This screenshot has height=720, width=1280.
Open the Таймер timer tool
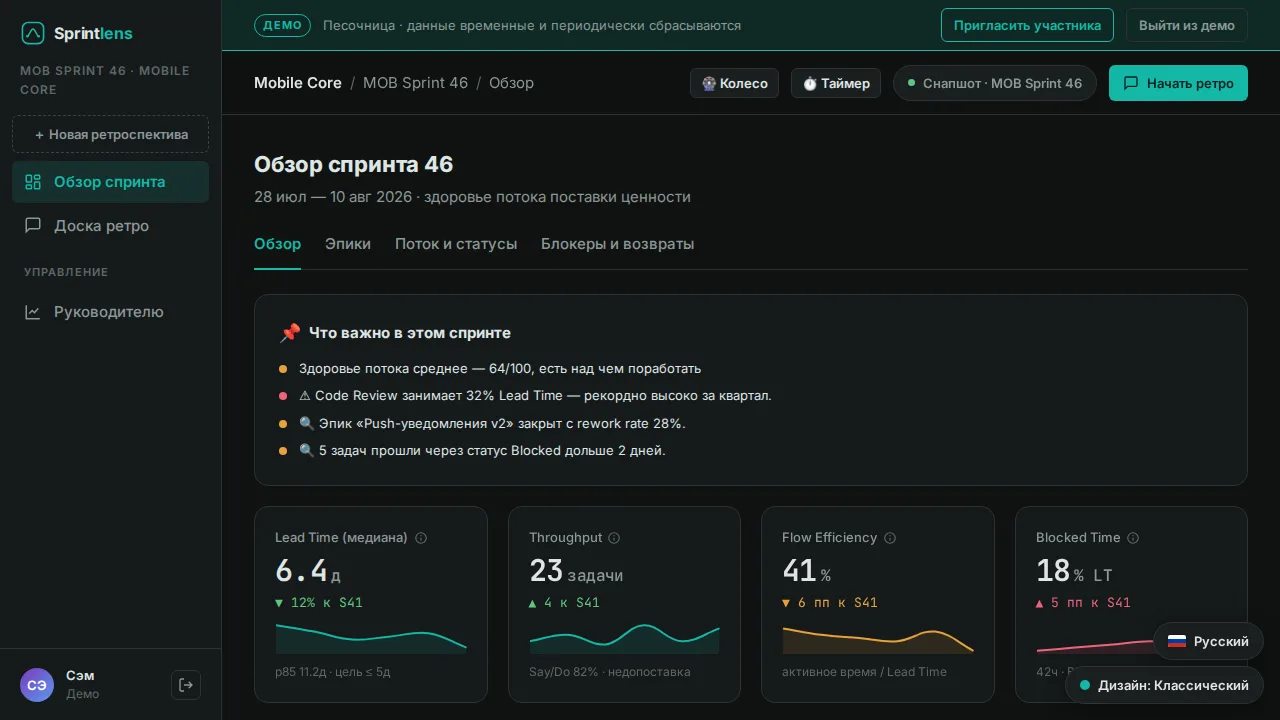click(x=836, y=83)
